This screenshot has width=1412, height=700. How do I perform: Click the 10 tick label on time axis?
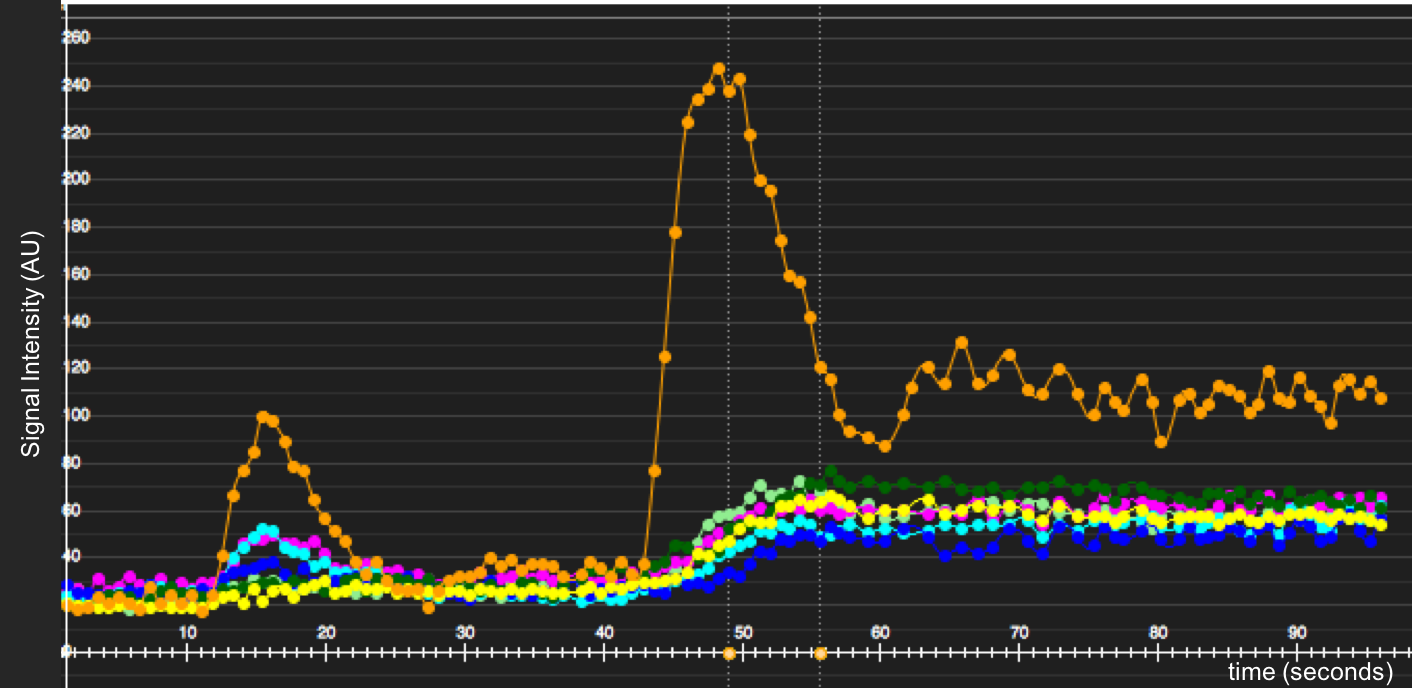click(x=187, y=632)
